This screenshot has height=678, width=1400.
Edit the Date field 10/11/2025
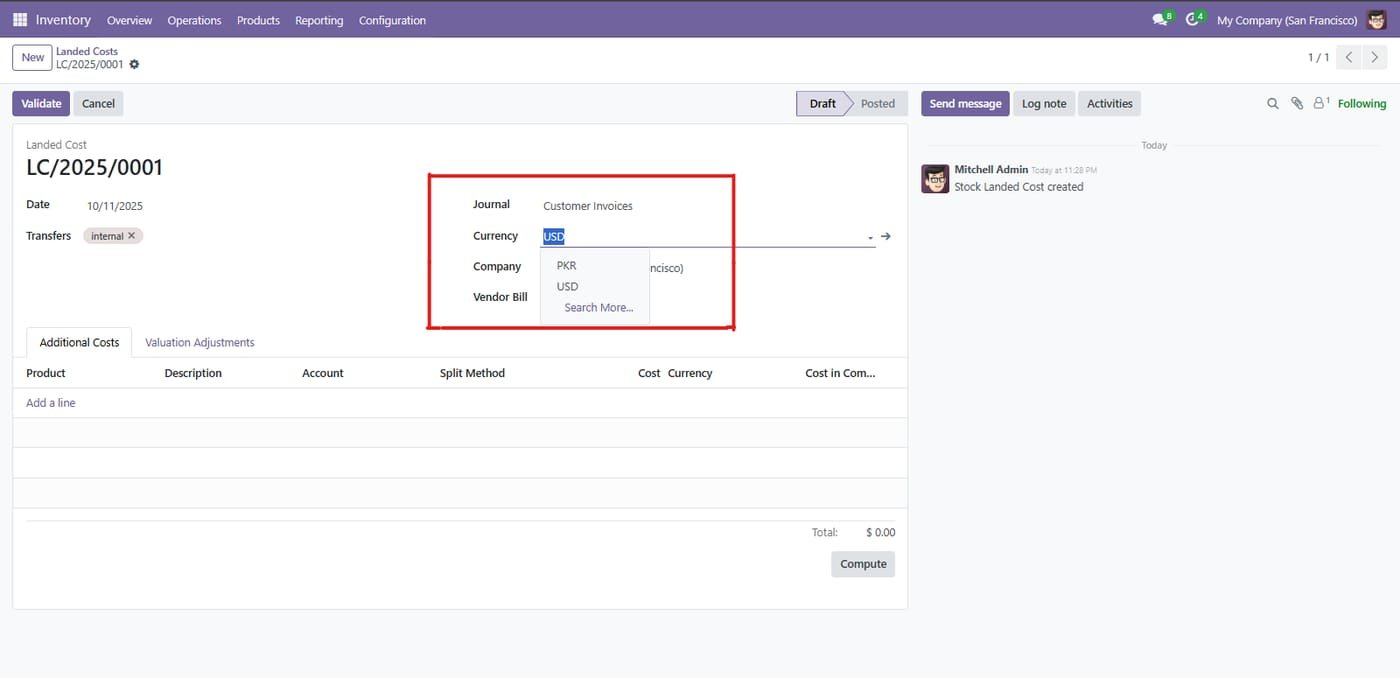tap(115, 206)
